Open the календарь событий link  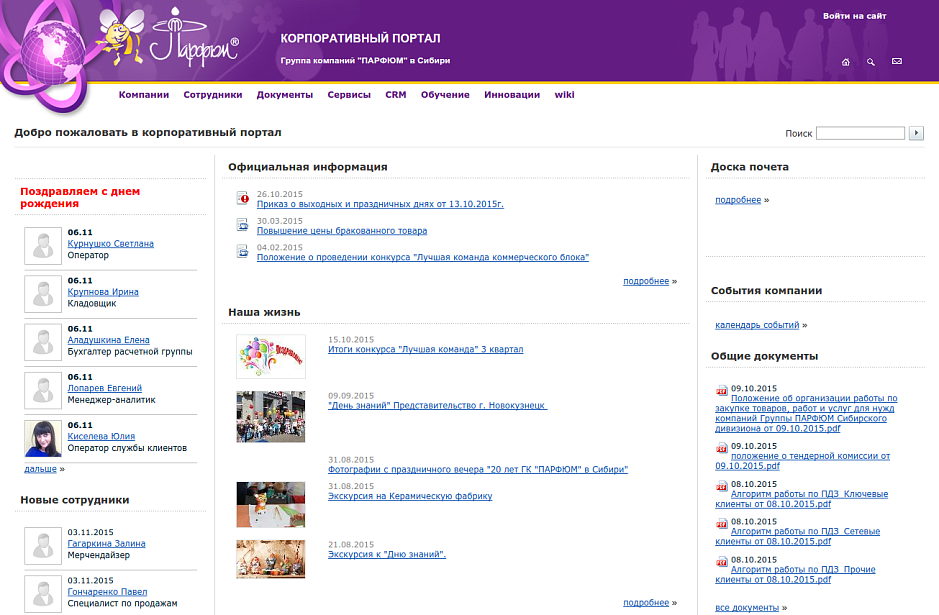757,325
